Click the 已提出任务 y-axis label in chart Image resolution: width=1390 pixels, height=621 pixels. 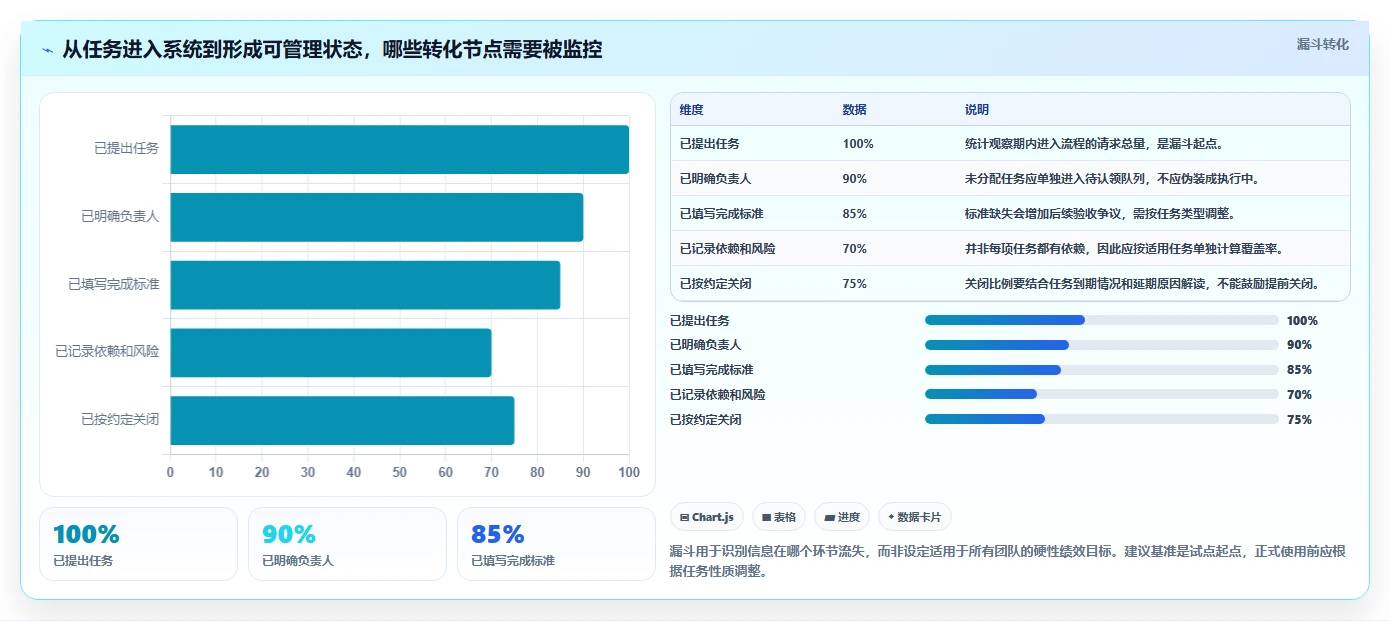click(x=126, y=149)
